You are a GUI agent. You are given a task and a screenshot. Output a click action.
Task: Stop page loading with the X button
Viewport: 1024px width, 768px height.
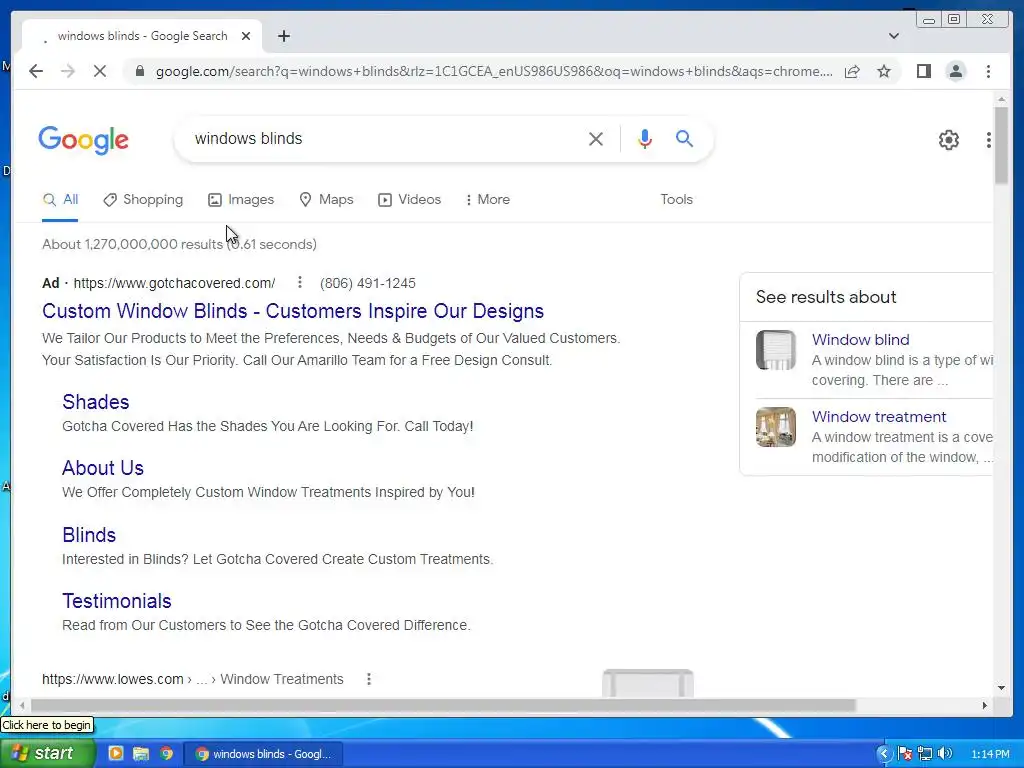point(100,71)
